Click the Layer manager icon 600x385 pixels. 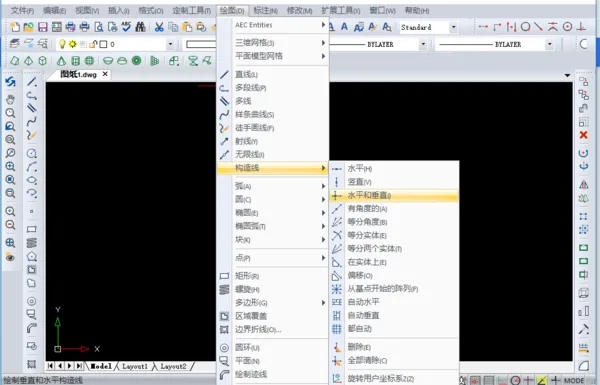(x=15, y=44)
